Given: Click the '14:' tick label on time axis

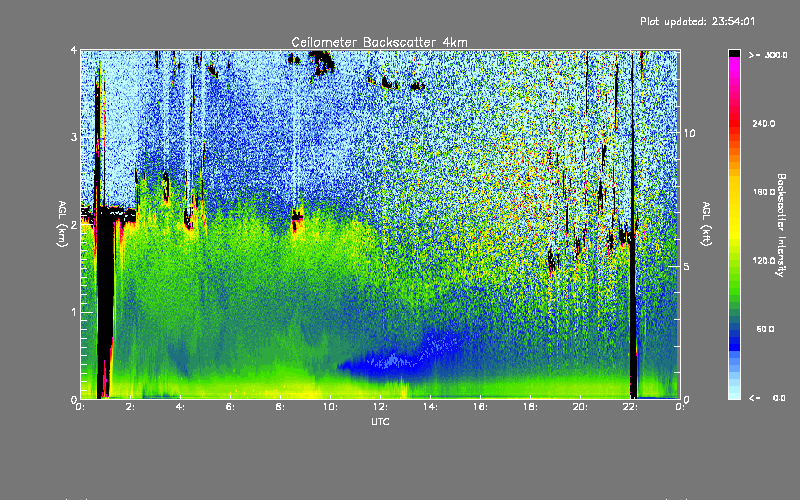Looking at the screenshot, I should coord(430,407).
